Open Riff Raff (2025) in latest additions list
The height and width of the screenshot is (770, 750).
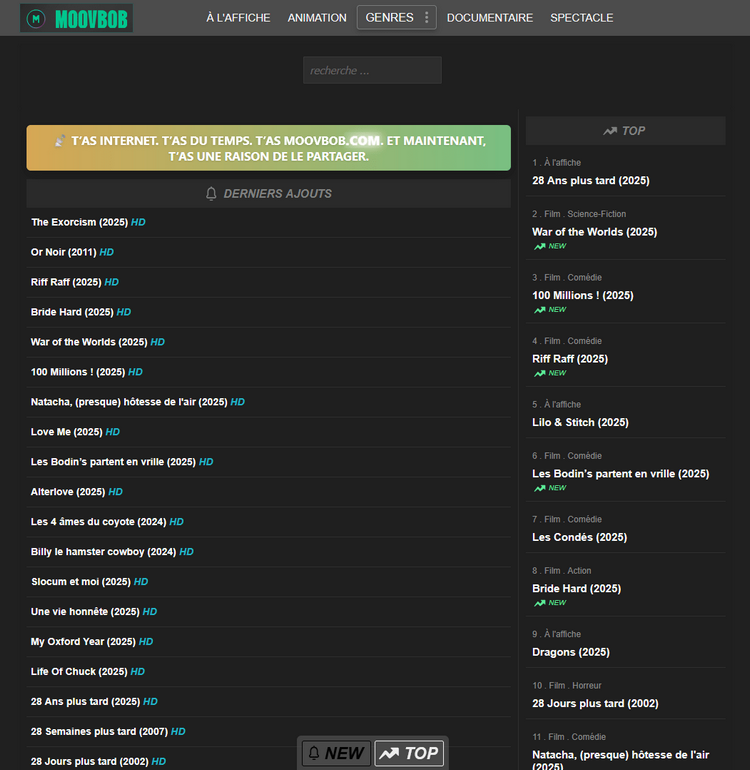(x=66, y=282)
